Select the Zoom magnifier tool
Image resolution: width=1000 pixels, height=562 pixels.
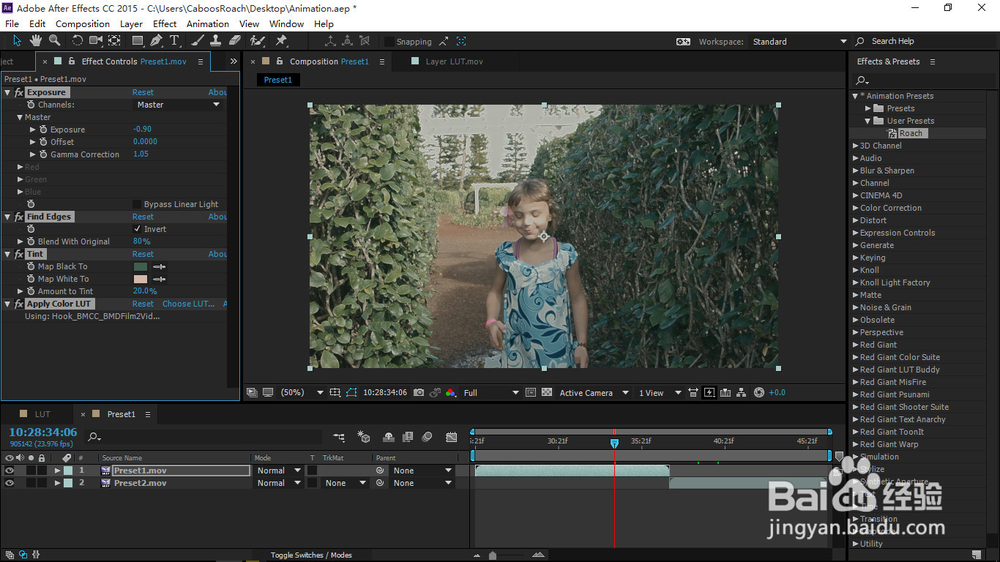point(55,41)
